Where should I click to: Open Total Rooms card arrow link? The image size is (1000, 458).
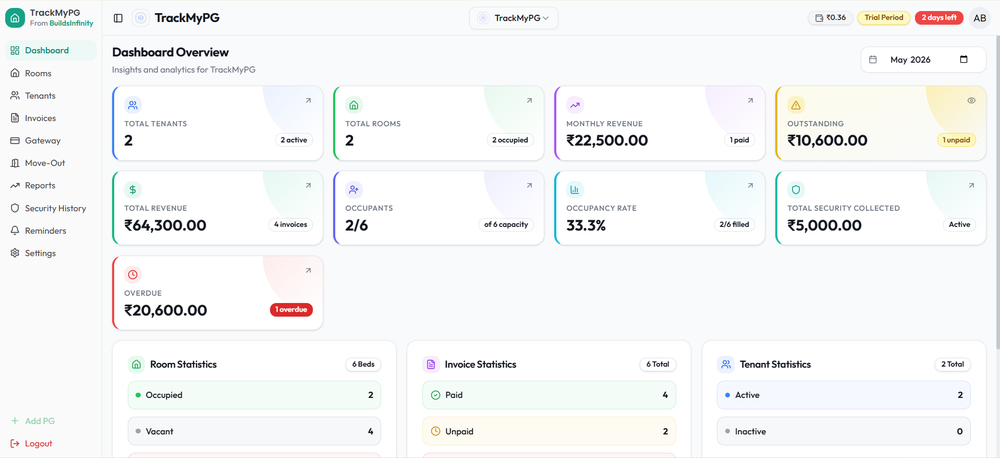[529, 101]
